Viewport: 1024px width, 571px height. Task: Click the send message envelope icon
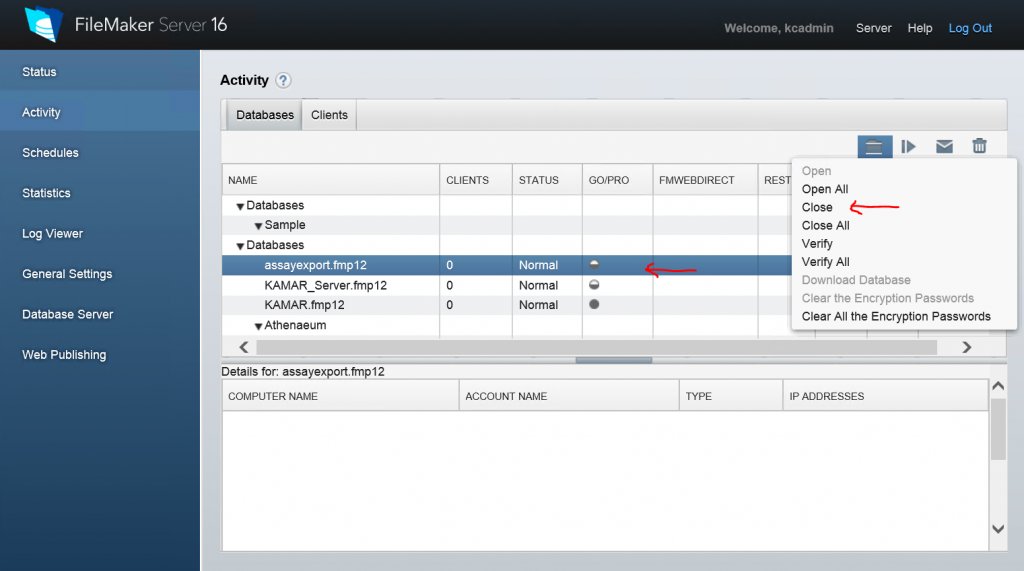pyautogui.click(x=944, y=146)
